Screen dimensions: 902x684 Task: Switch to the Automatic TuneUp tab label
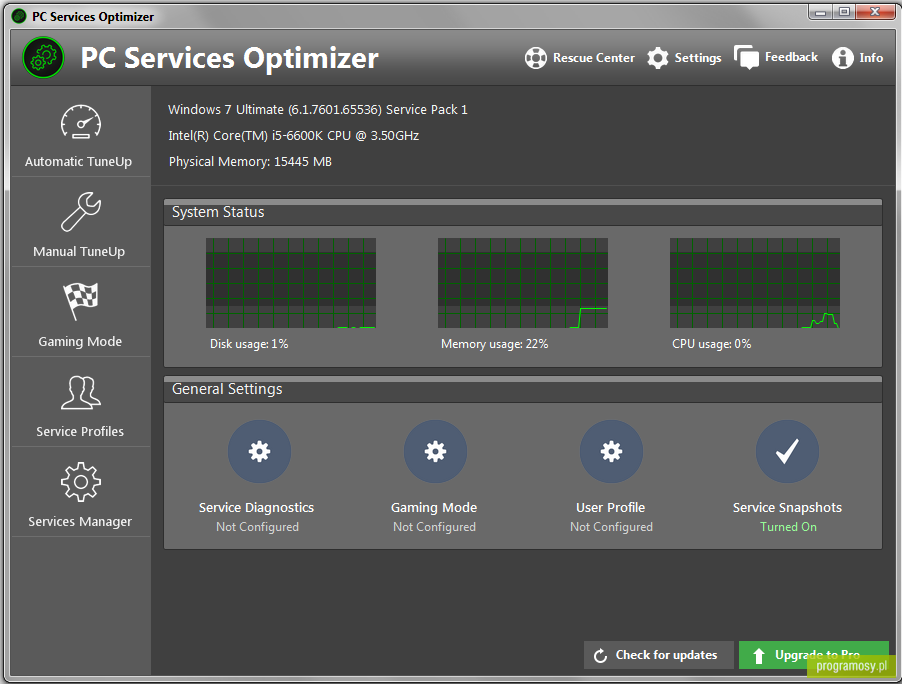point(78,162)
